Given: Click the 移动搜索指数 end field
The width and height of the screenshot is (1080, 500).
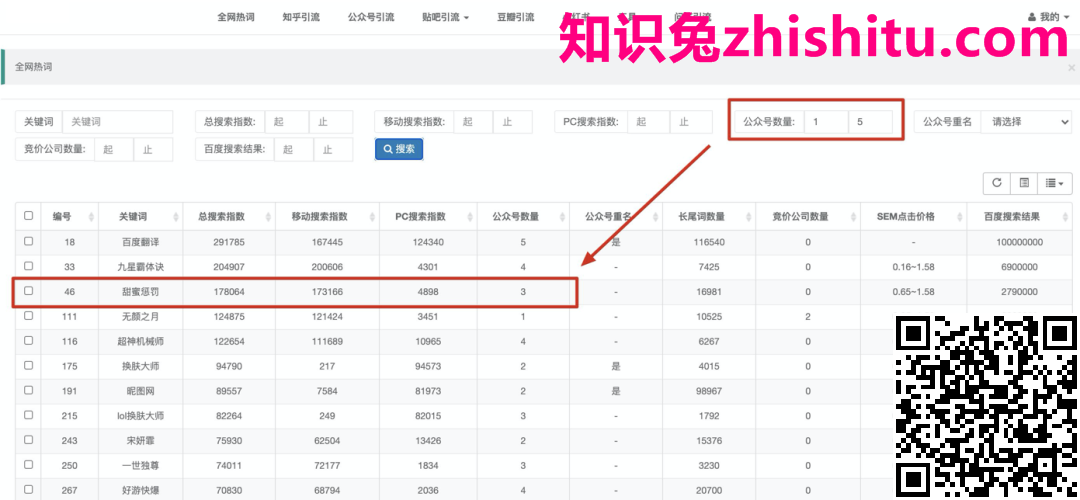Looking at the screenshot, I should point(512,122).
